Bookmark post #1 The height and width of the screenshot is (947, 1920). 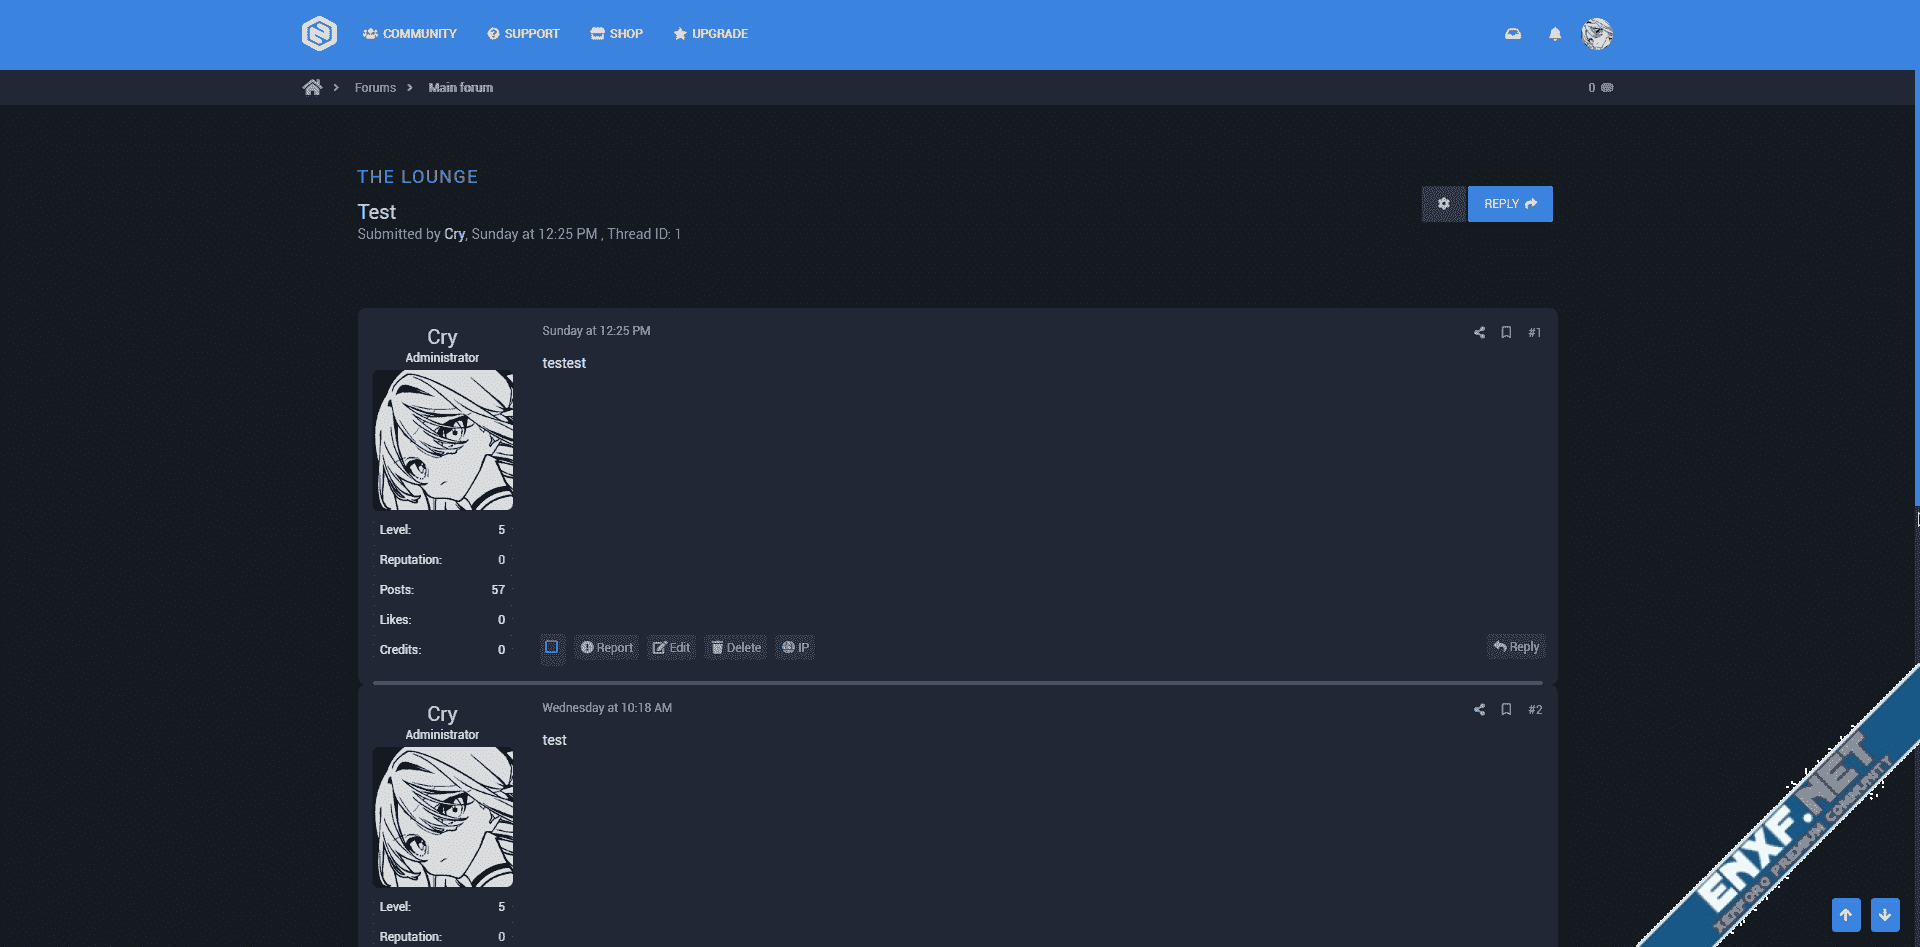(1506, 333)
